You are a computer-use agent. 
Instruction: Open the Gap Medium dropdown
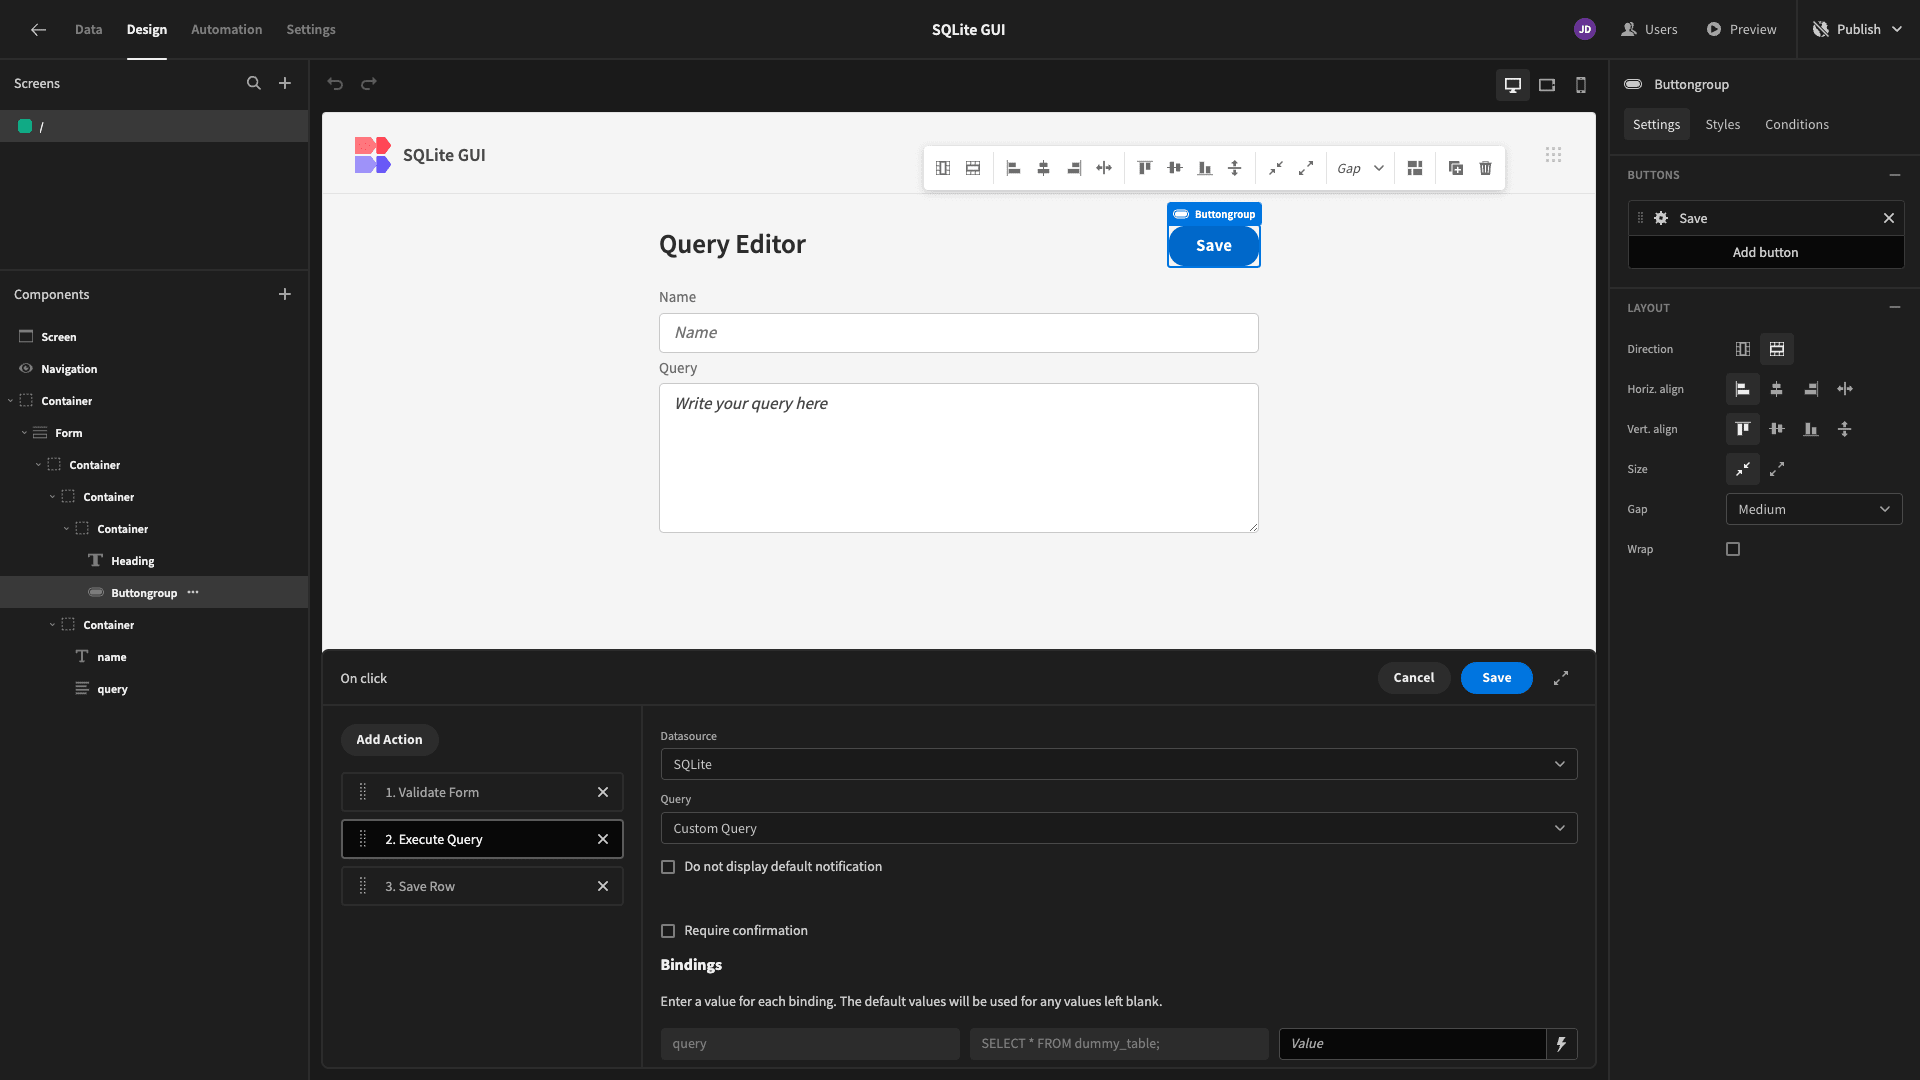1814,509
